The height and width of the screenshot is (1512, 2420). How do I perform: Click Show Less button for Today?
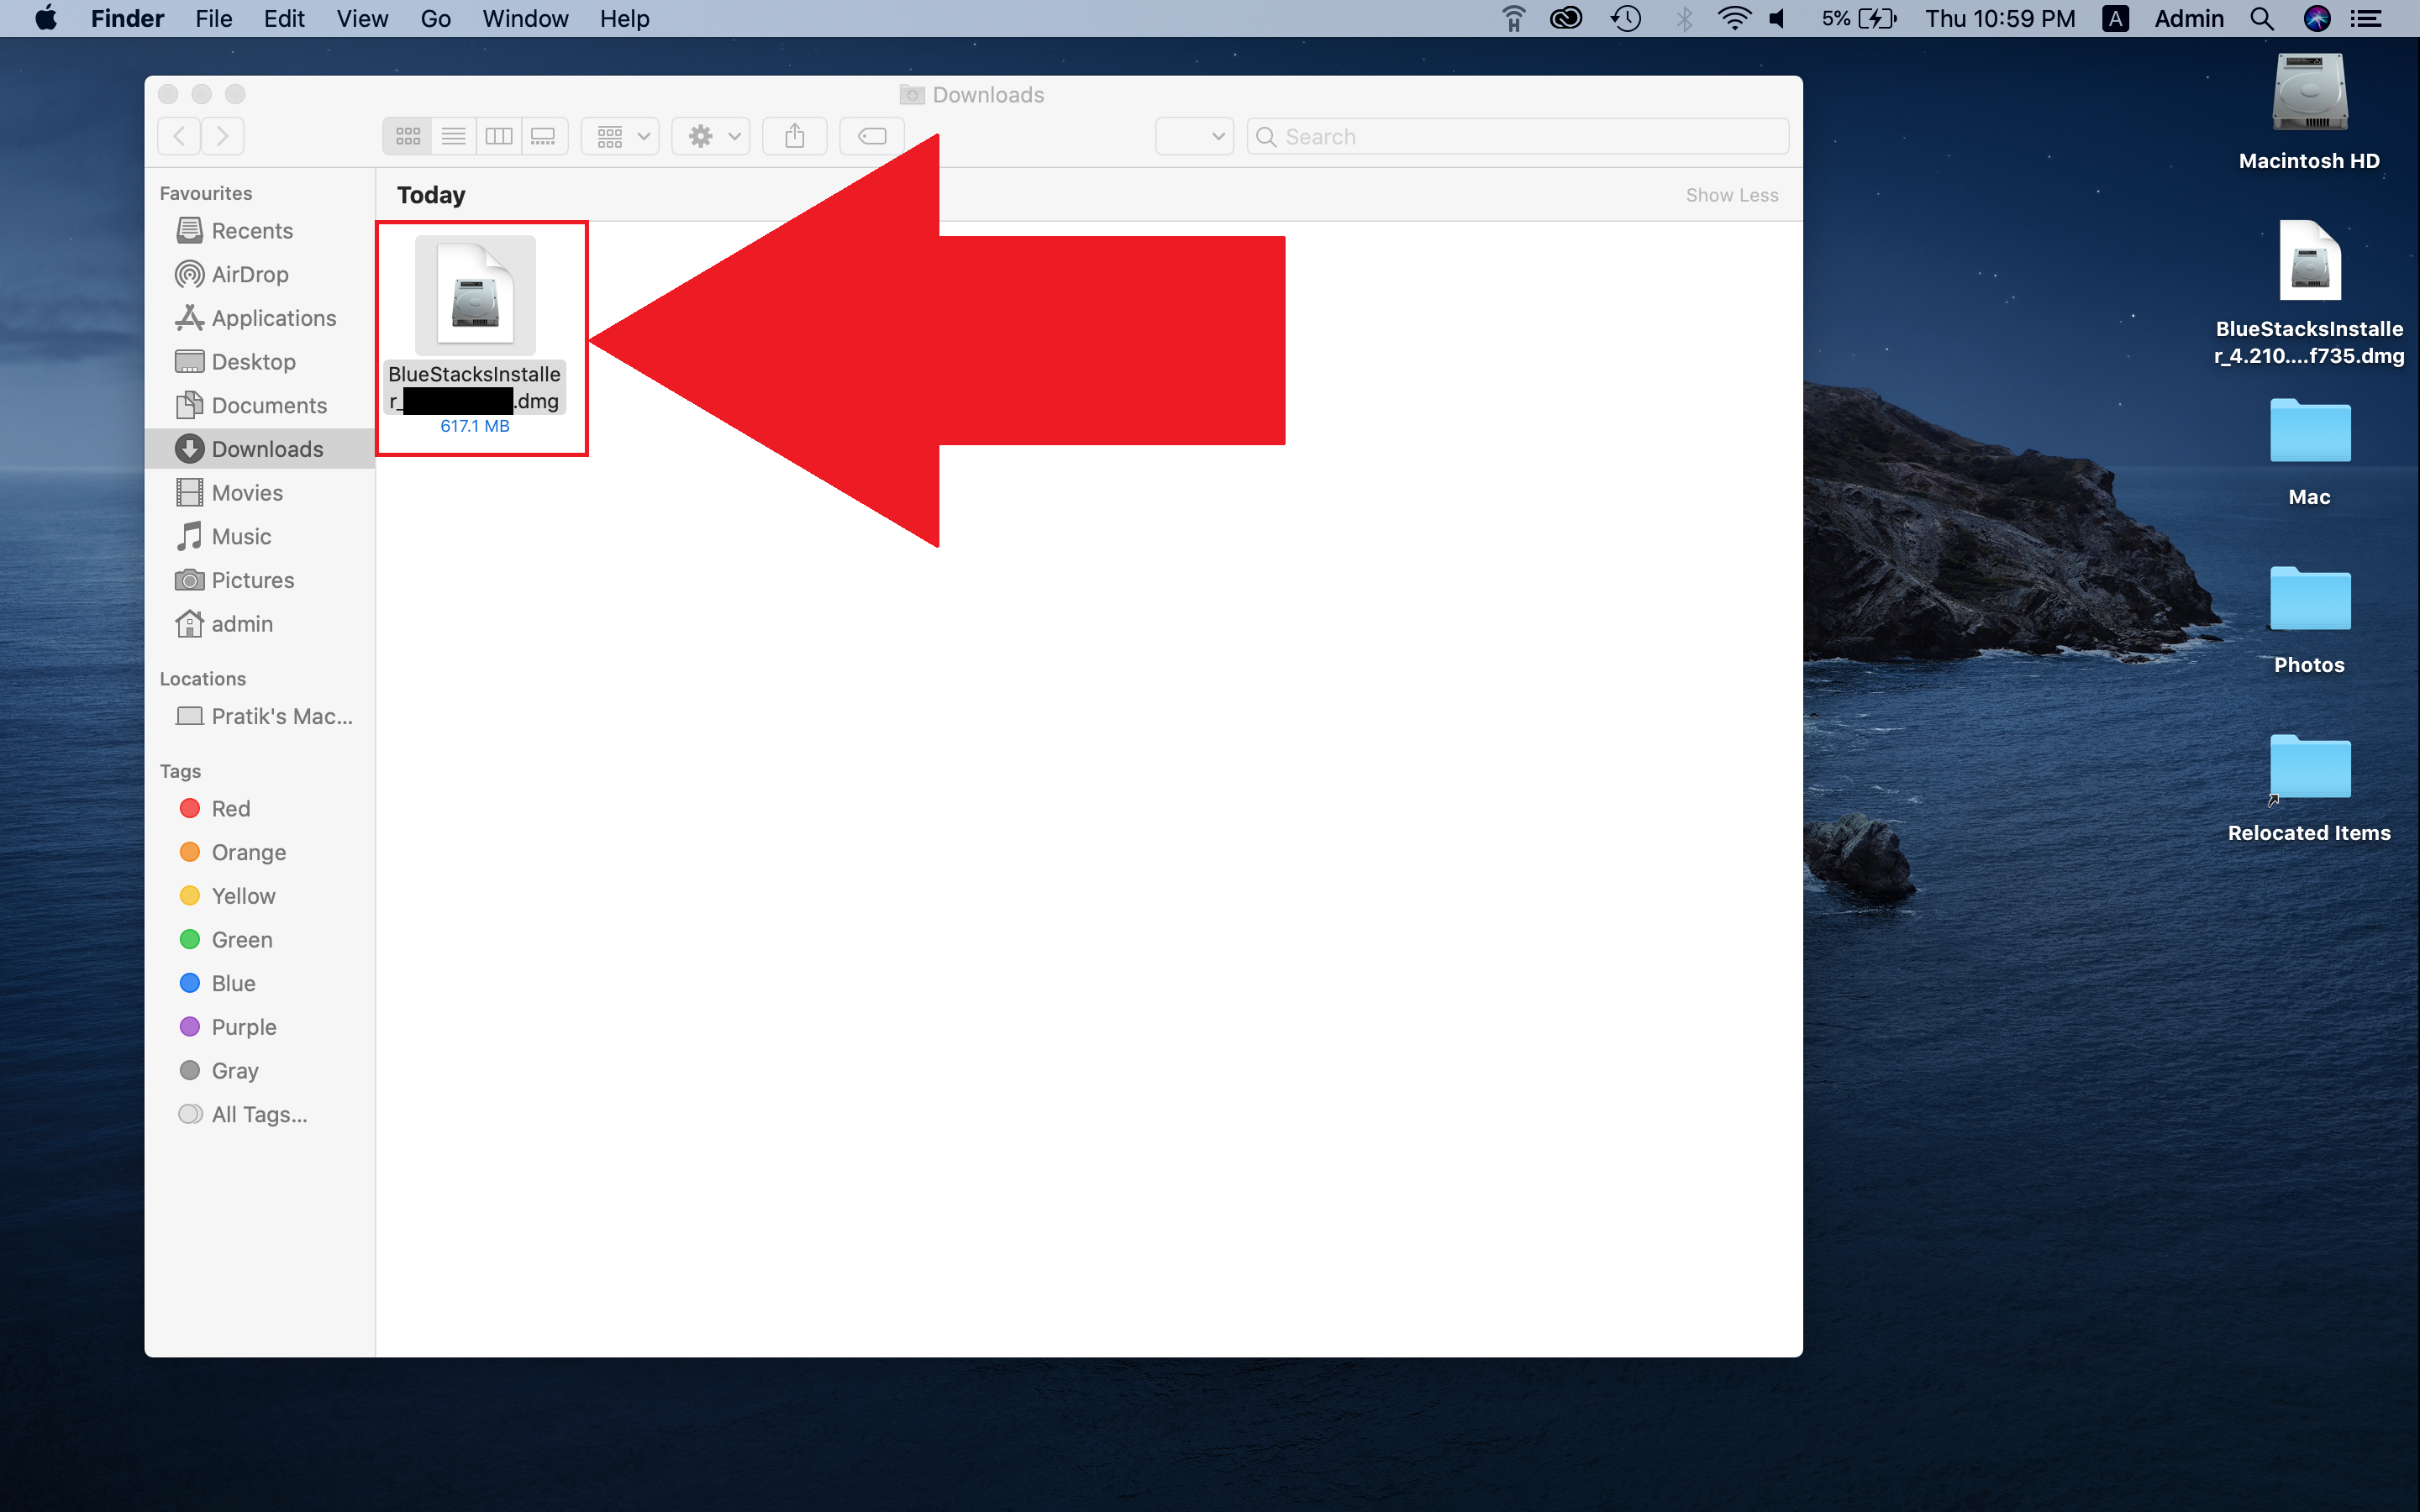tap(1732, 193)
